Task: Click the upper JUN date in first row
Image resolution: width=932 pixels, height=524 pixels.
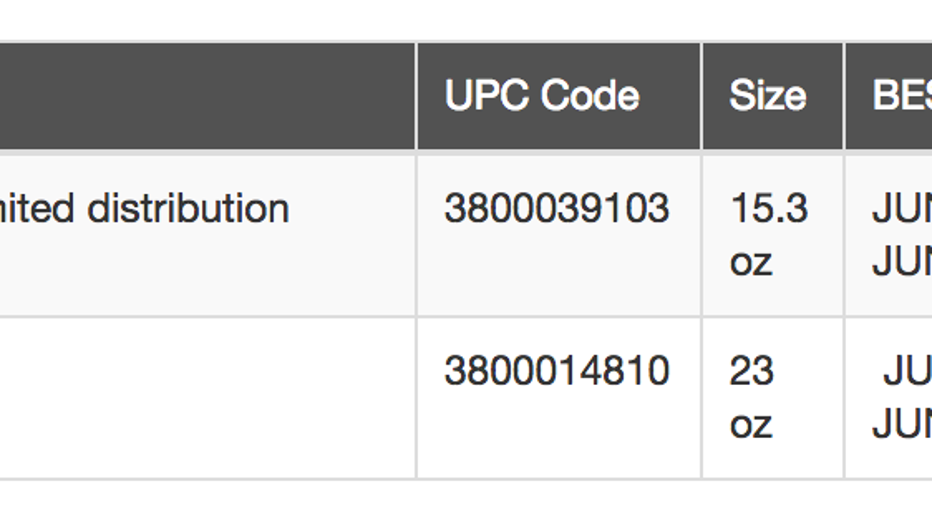Action: click(901, 209)
